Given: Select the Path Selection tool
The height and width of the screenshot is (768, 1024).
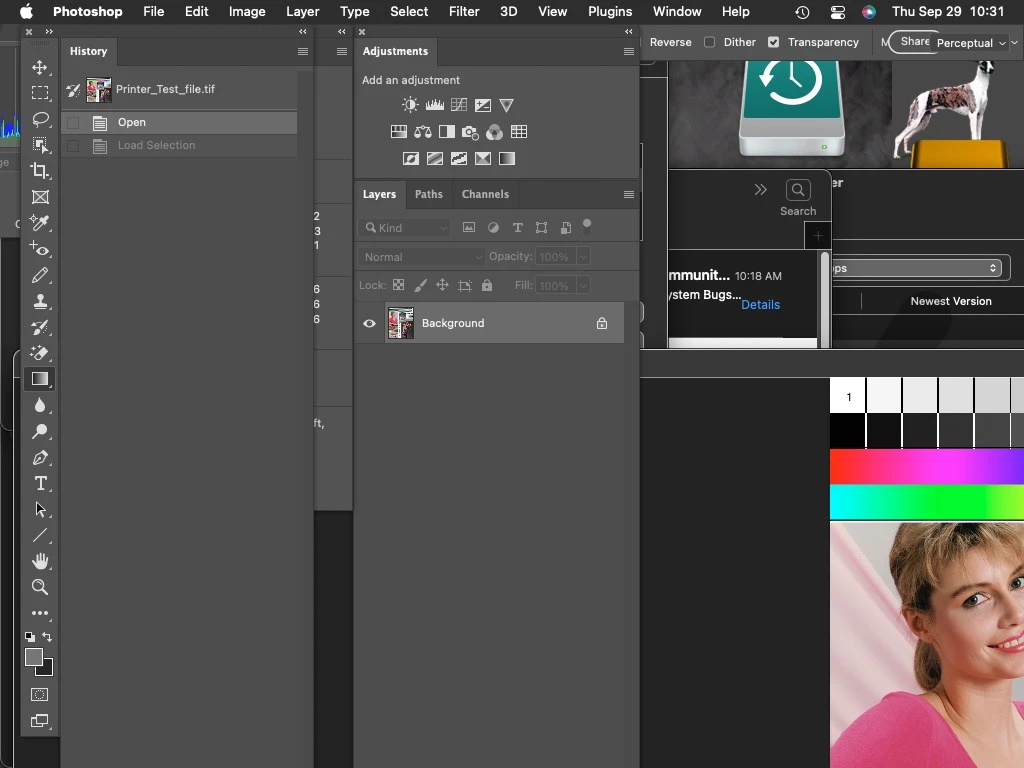Looking at the screenshot, I should [x=40, y=509].
